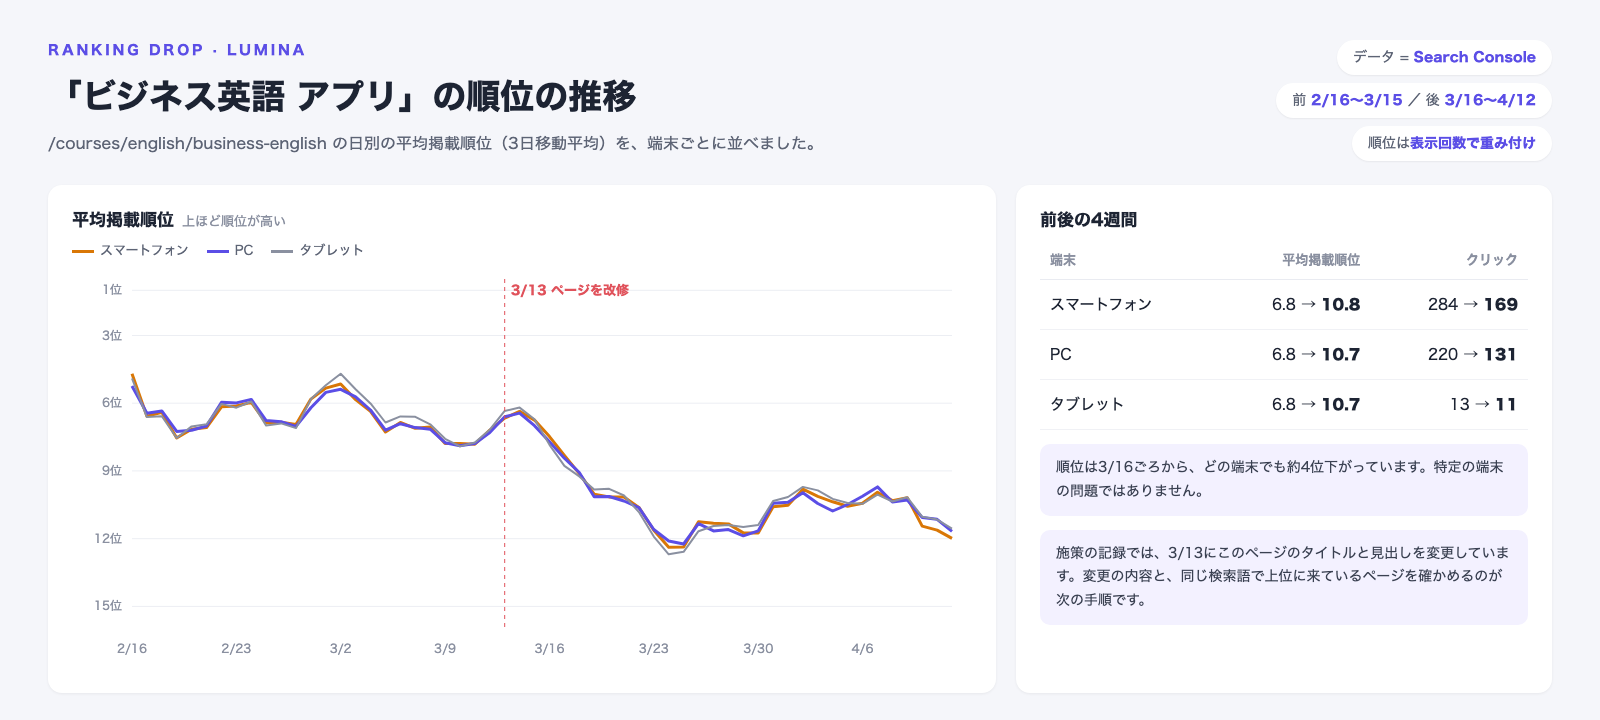1600x720 pixels.
Task: Click the RANKING DROP · LUMINA label
Action: [x=177, y=50]
